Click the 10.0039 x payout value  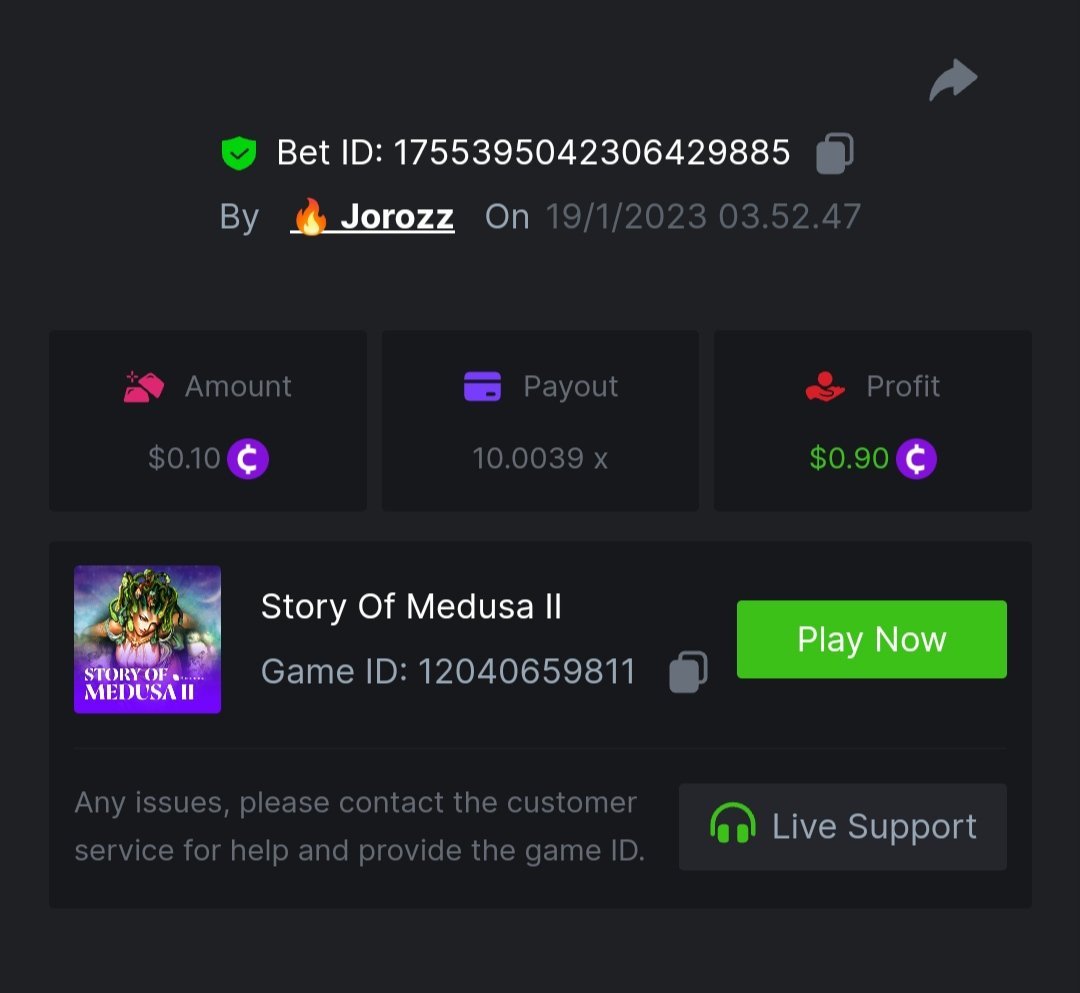540,459
